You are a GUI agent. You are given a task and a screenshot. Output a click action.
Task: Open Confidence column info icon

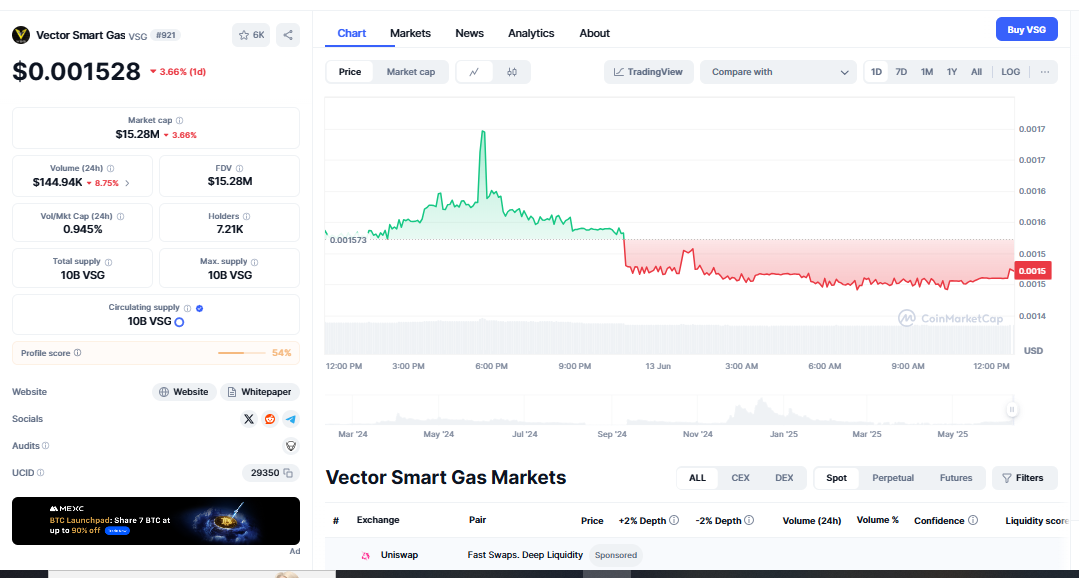tap(973, 521)
